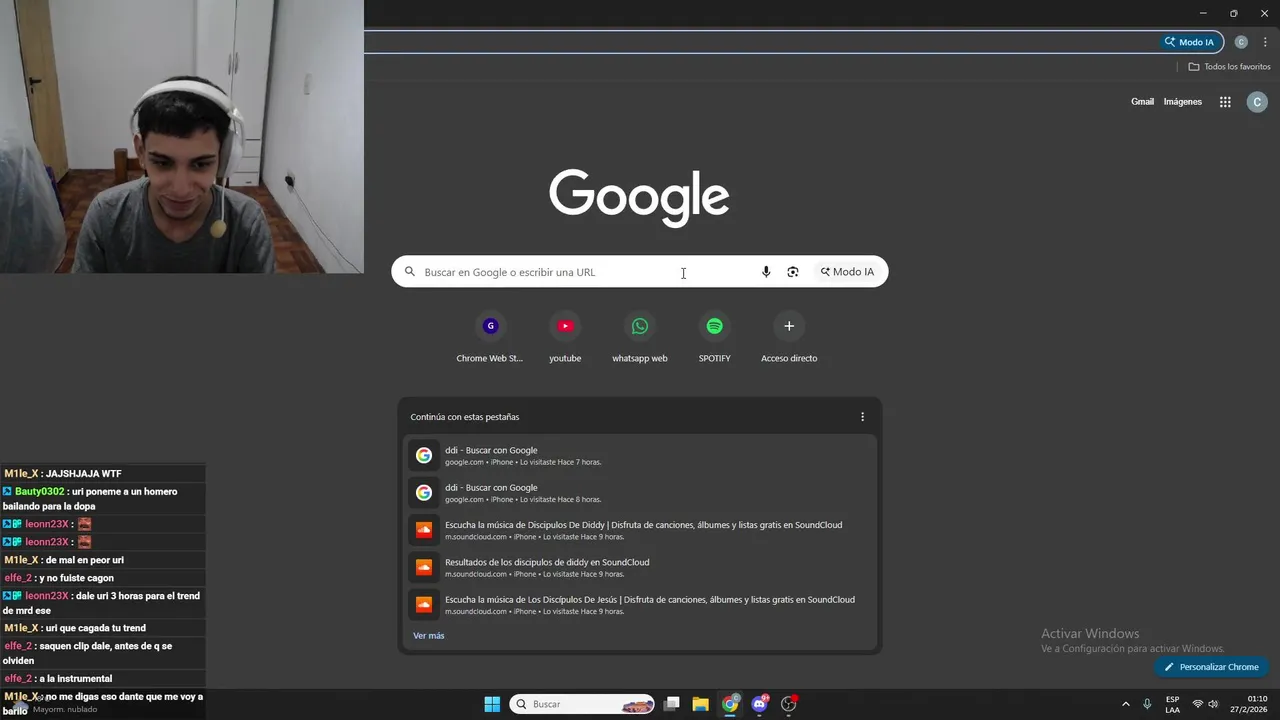Open OBS Studio from the taskbar
Screen dimensions: 1280x720
click(789, 704)
